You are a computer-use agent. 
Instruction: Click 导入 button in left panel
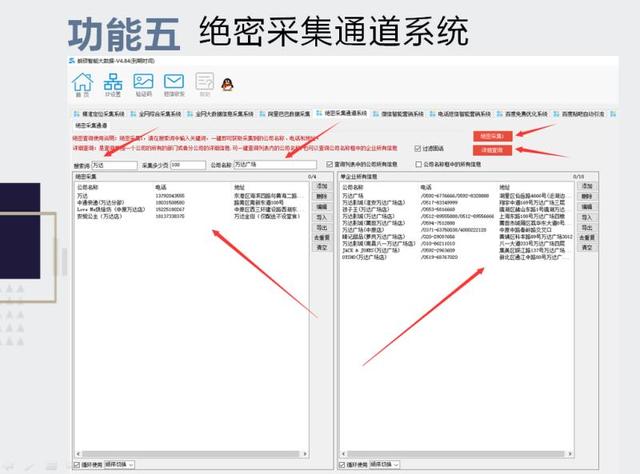tap(322, 217)
